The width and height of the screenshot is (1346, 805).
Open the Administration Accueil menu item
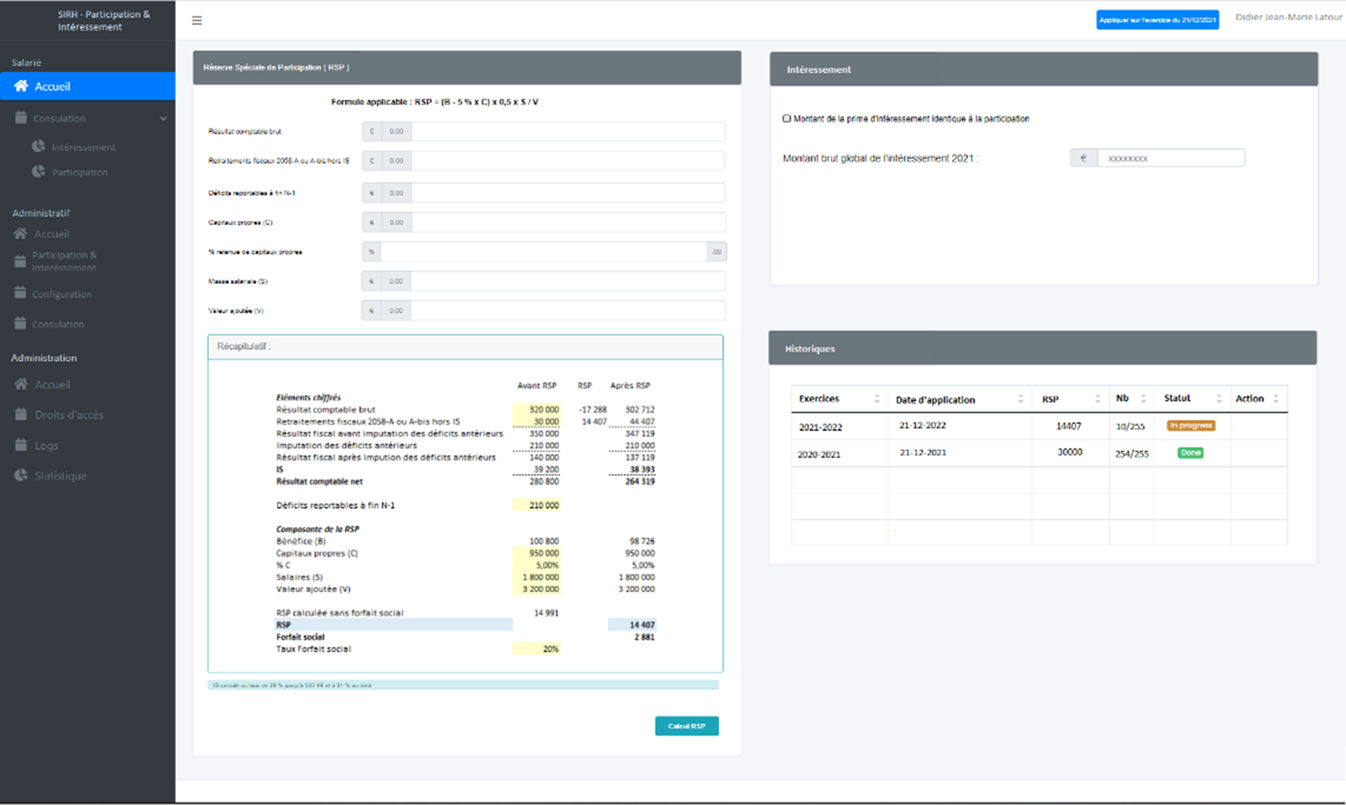point(52,385)
